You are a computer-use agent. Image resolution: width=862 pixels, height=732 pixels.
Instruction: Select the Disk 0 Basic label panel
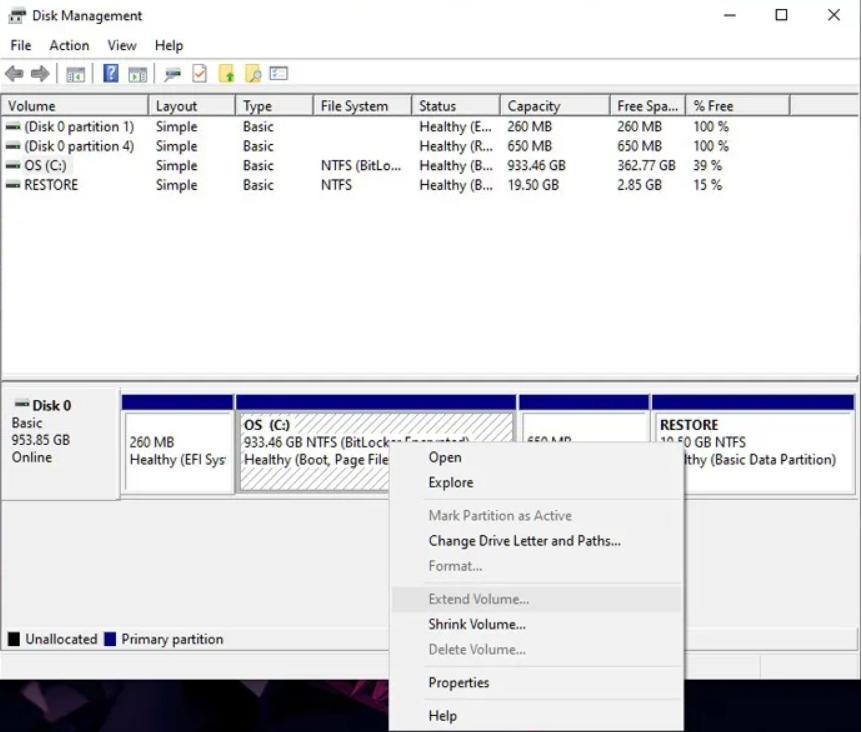60,444
